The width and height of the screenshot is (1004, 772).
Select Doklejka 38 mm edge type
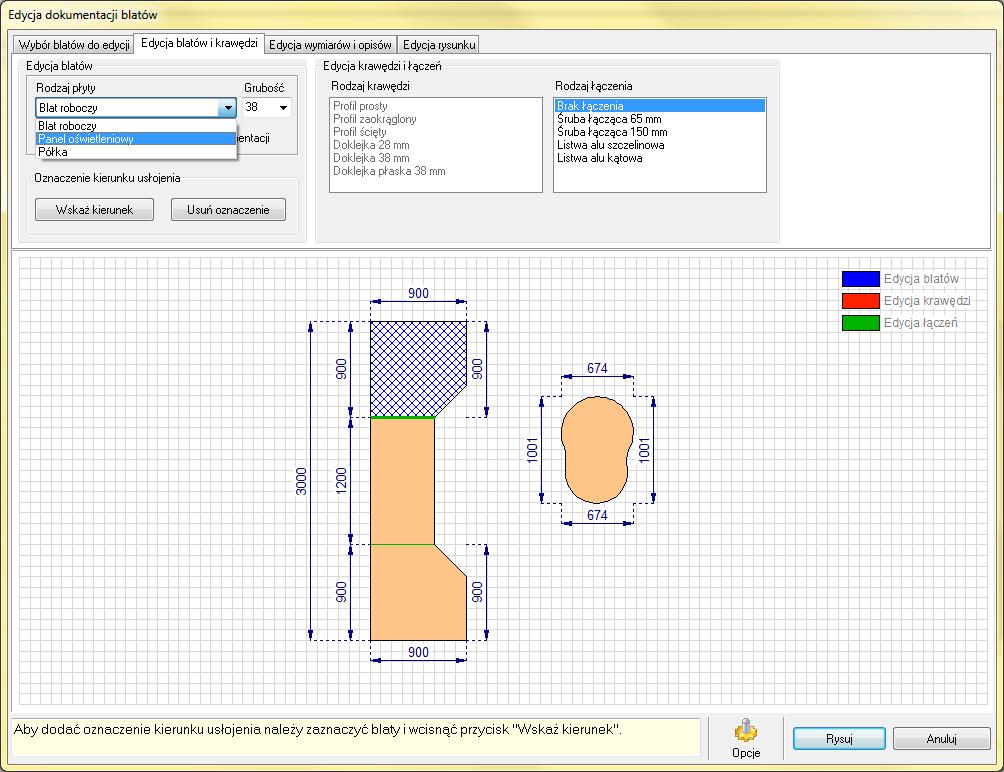435,158
